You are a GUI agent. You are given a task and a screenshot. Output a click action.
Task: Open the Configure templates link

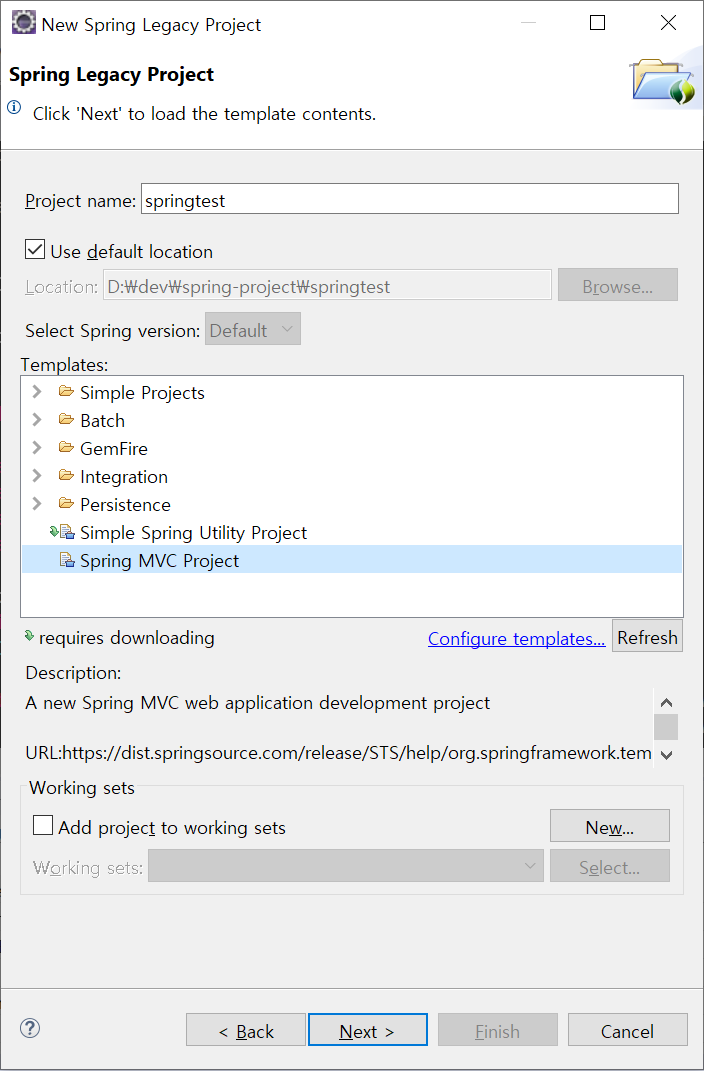pos(516,638)
